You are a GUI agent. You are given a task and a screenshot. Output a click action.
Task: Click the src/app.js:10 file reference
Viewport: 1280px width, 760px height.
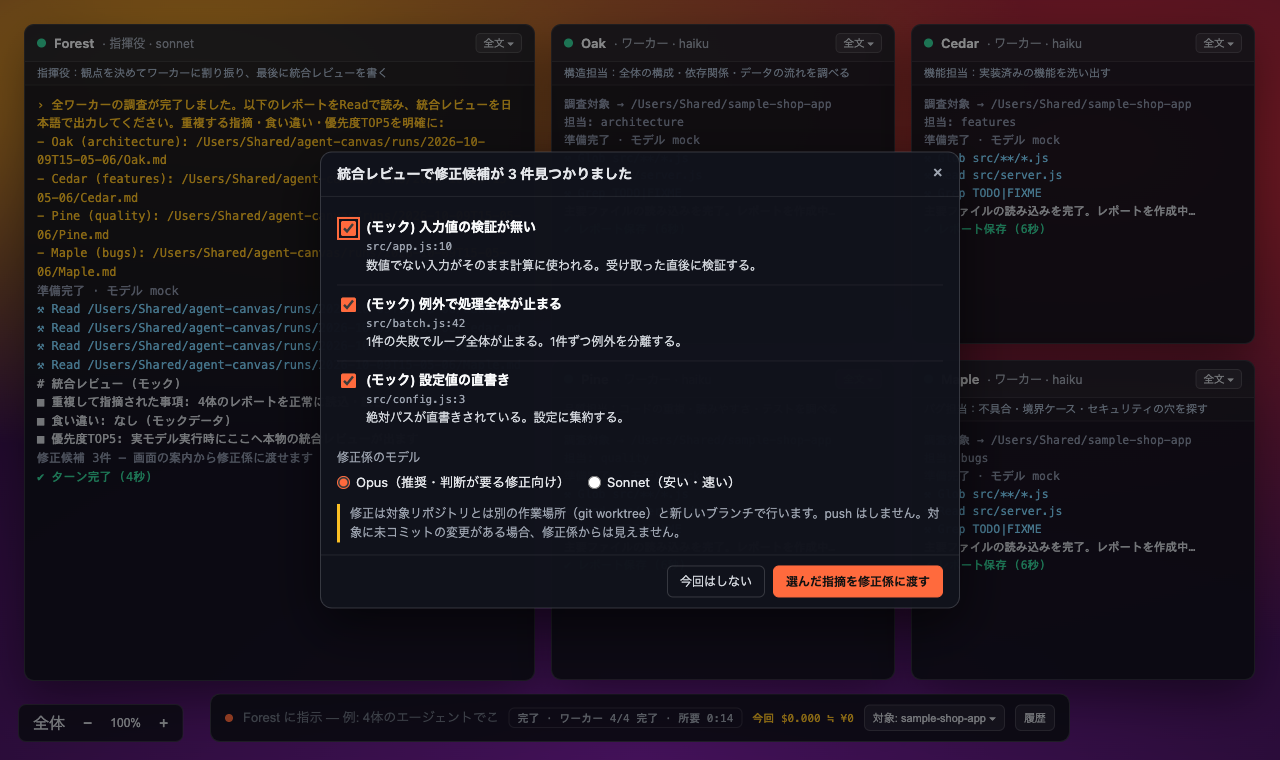[409, 246]
